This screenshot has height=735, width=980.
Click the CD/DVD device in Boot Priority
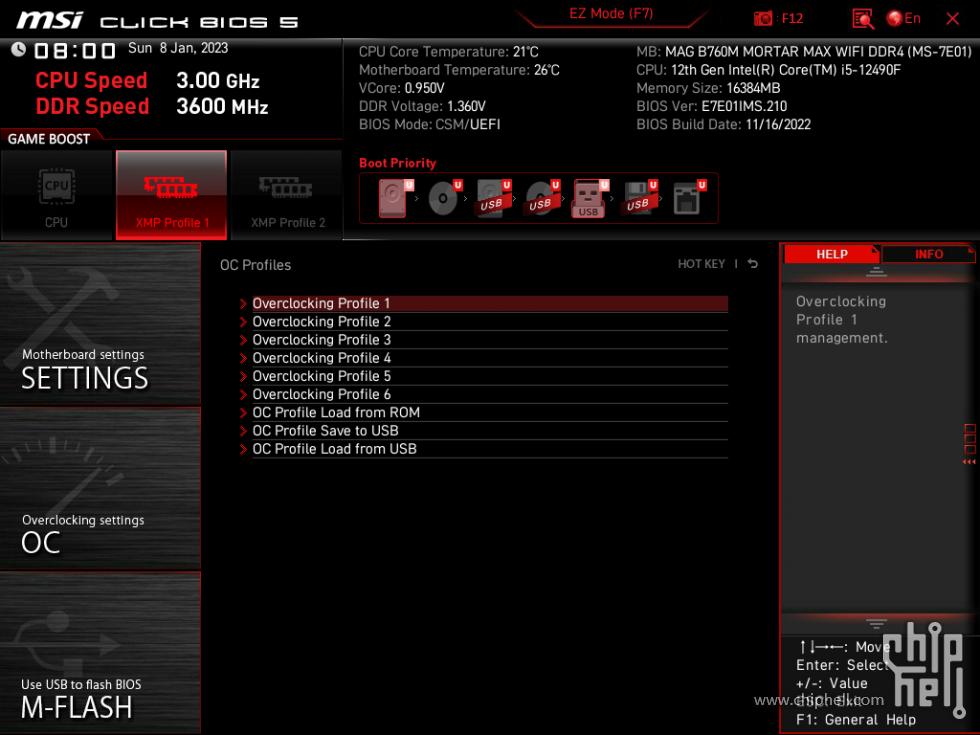[x=441, y=197]
